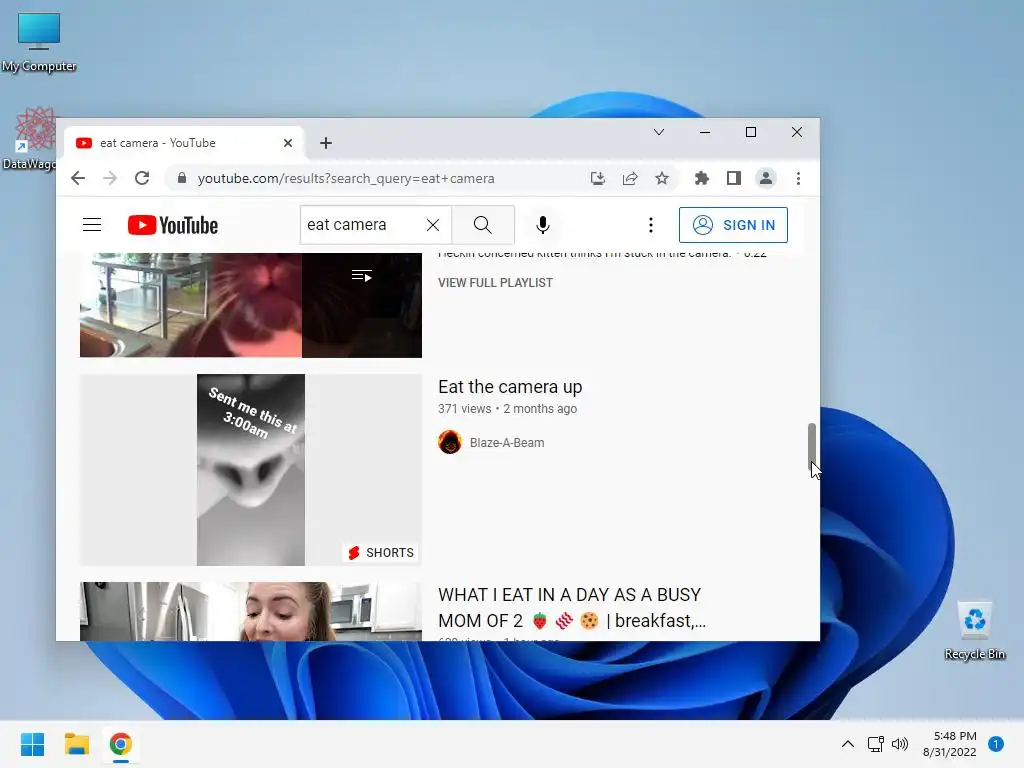Open Chrome extensions puzzle icon

(701, 178)
